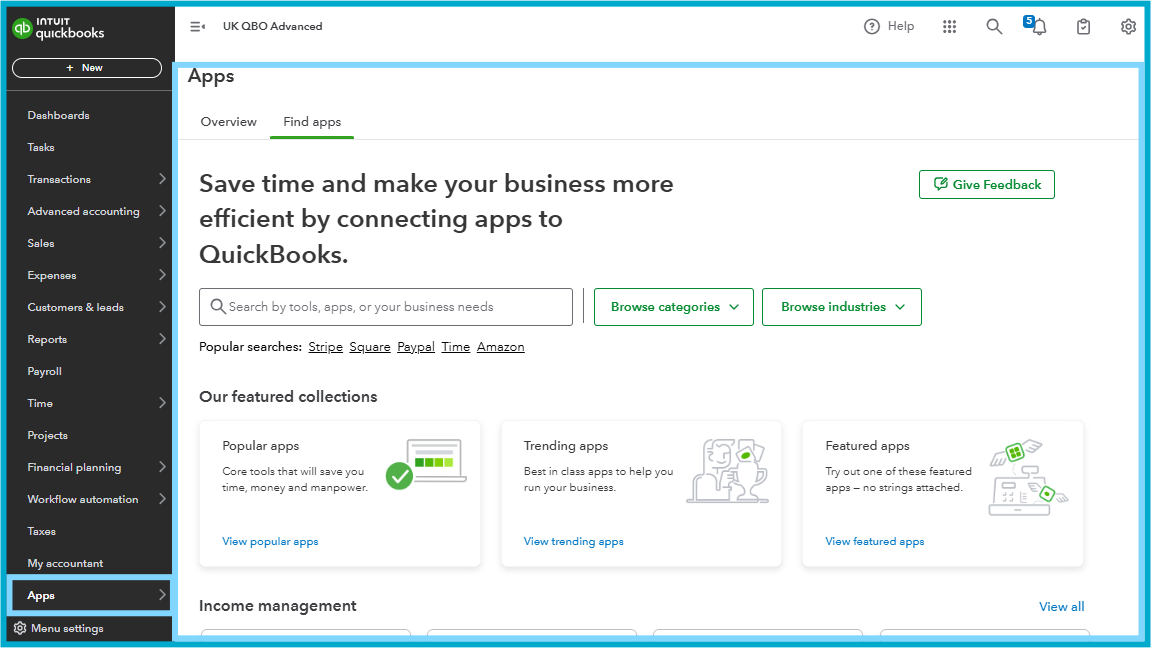Collapse the left navigation menu icon
This screenshot has width=1151, height=648.
(x=197, y=26)
